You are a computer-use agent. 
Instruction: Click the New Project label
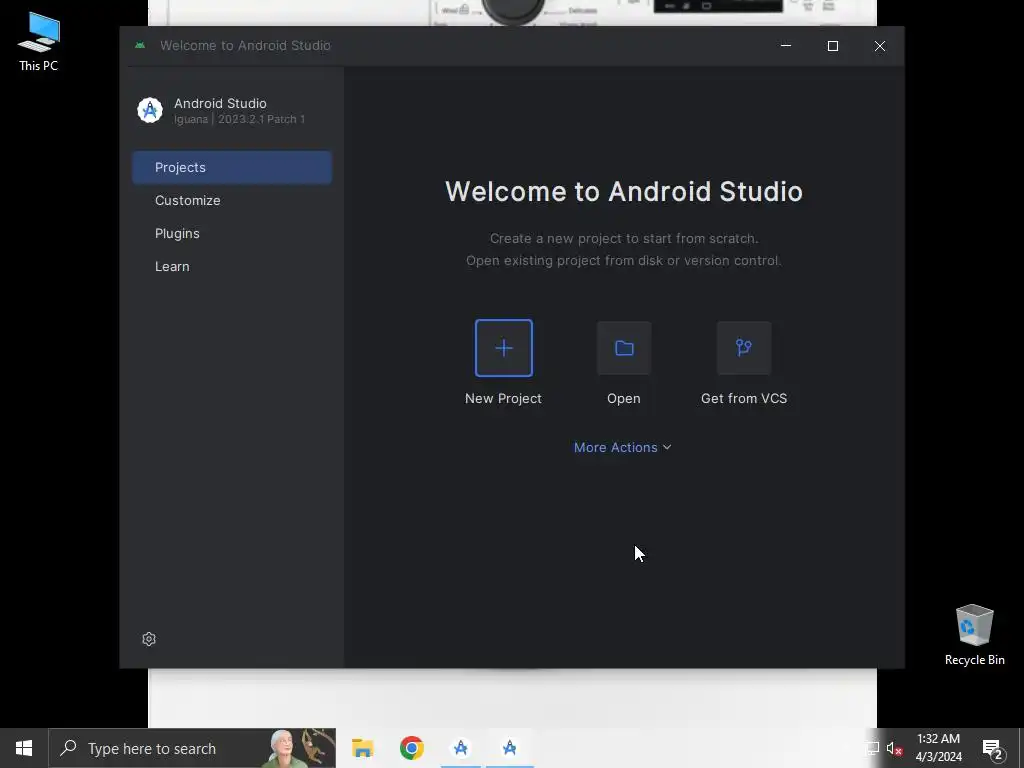click(x=503, y=398)
